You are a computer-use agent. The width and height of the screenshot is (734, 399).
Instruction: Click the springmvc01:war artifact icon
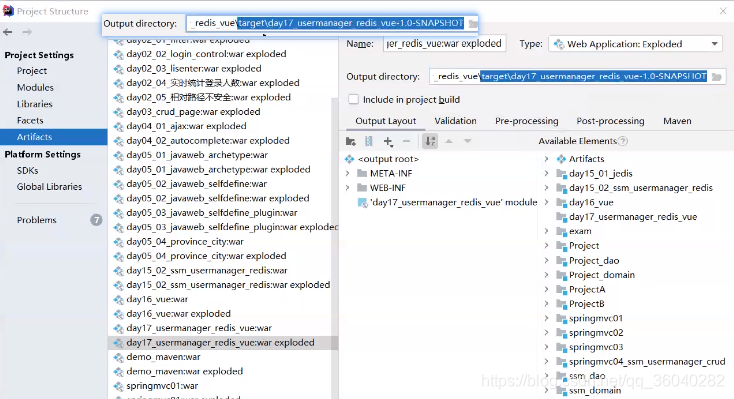[118, 386]
